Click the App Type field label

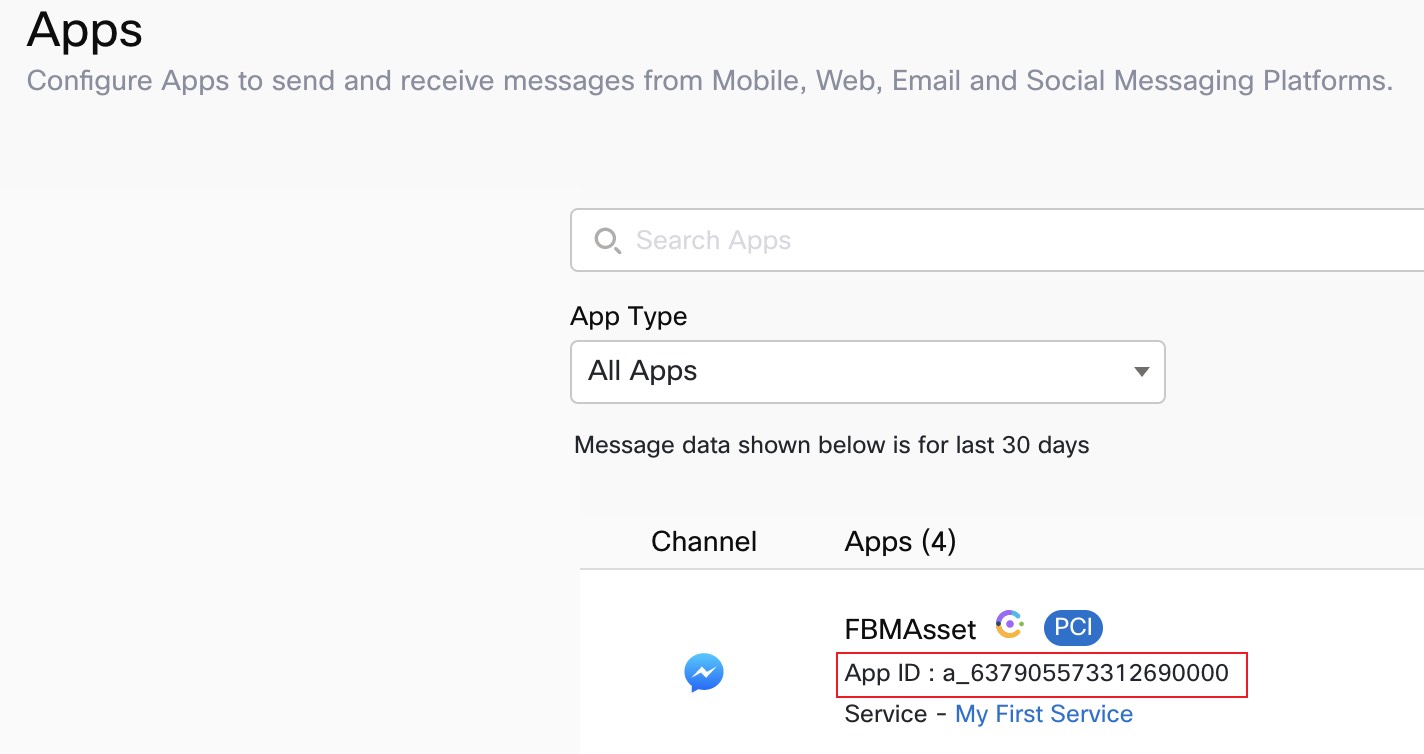629,317
